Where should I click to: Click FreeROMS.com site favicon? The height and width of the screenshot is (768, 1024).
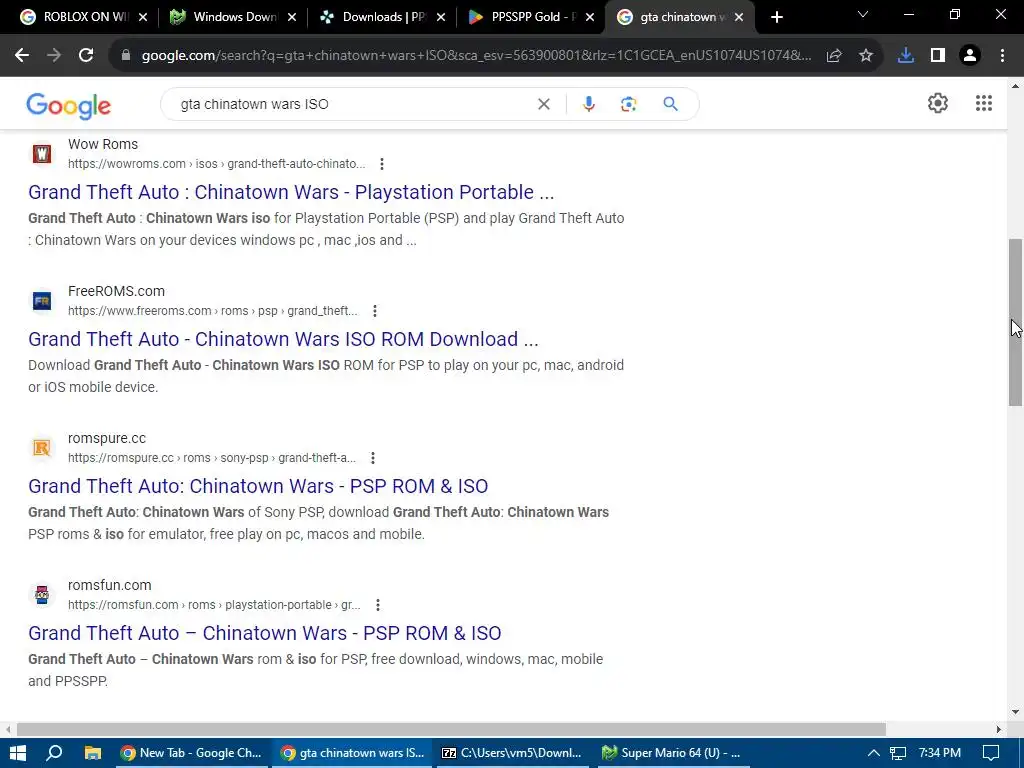42,301
